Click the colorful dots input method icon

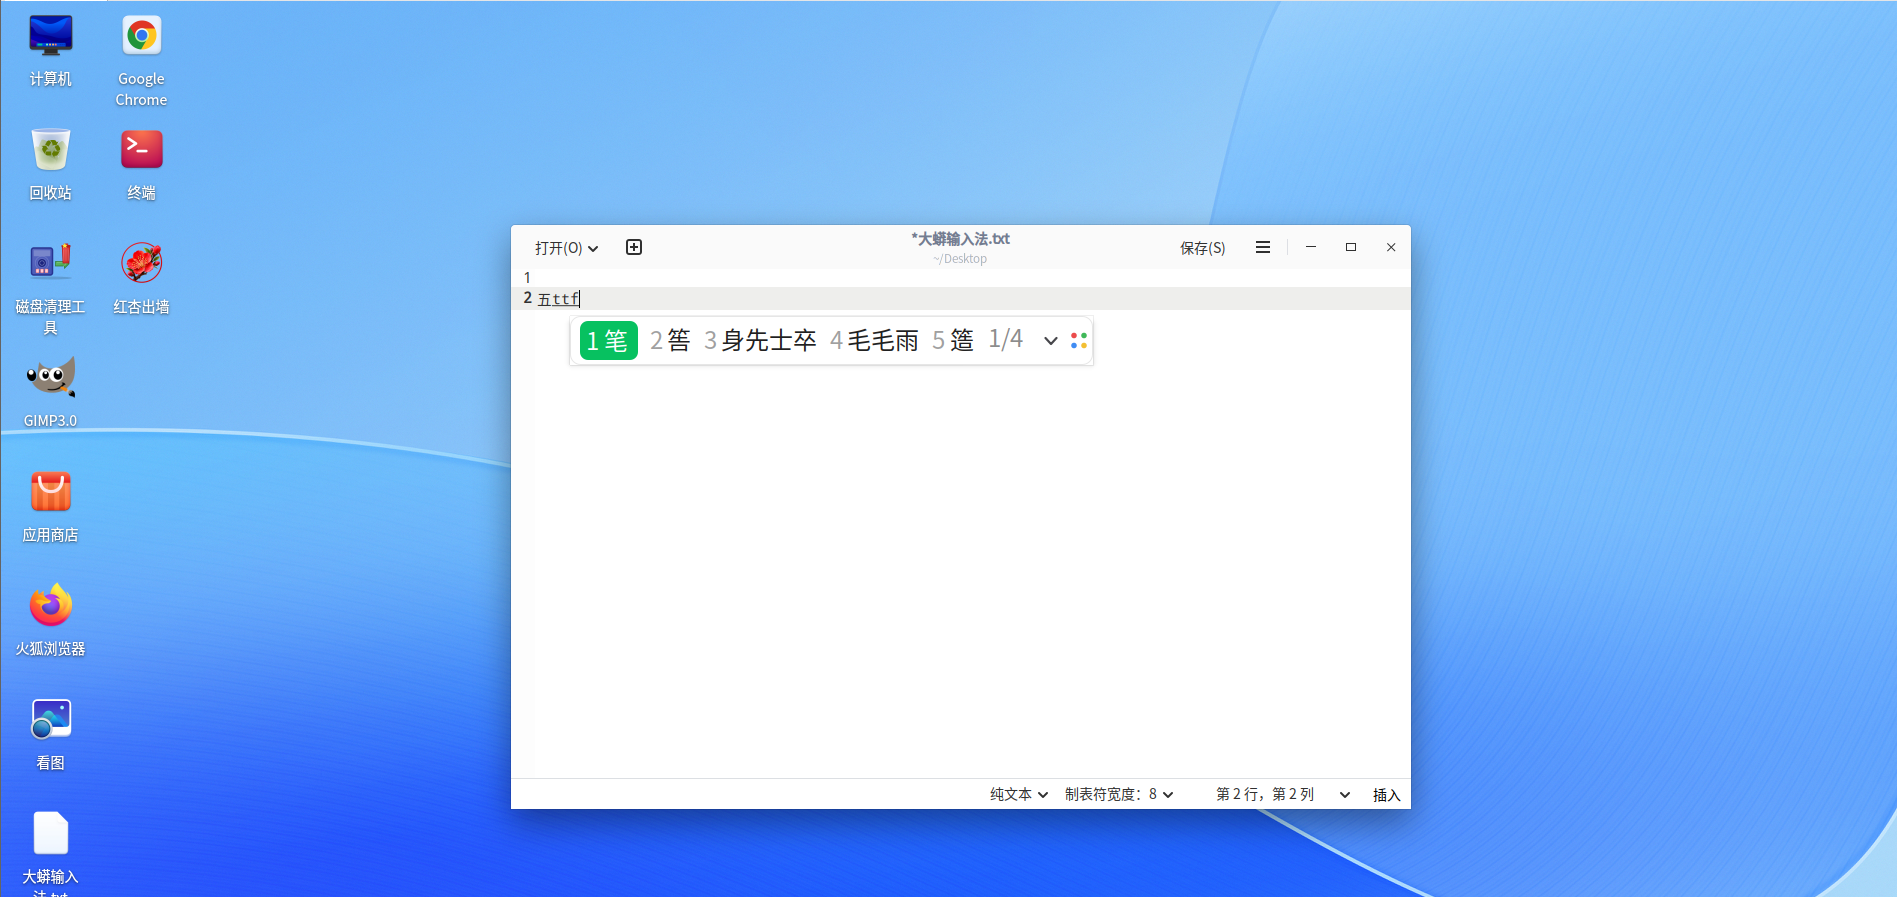tap(1078, 341)
